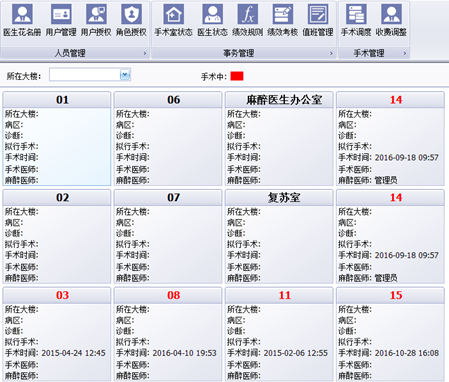Image resolution: width=449 pixels, height=382 pixels.
Task: Open the 医生花名册 doctor roster icon
Action: 22,19
